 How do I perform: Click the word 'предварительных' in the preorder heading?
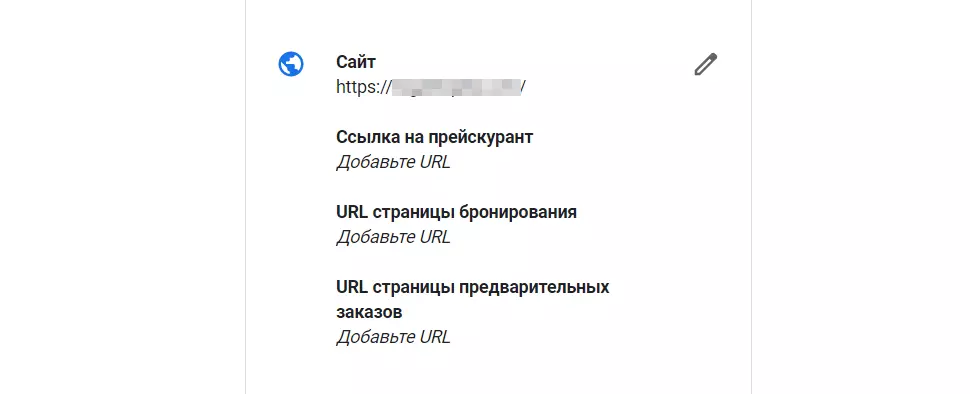click(534, 288)
